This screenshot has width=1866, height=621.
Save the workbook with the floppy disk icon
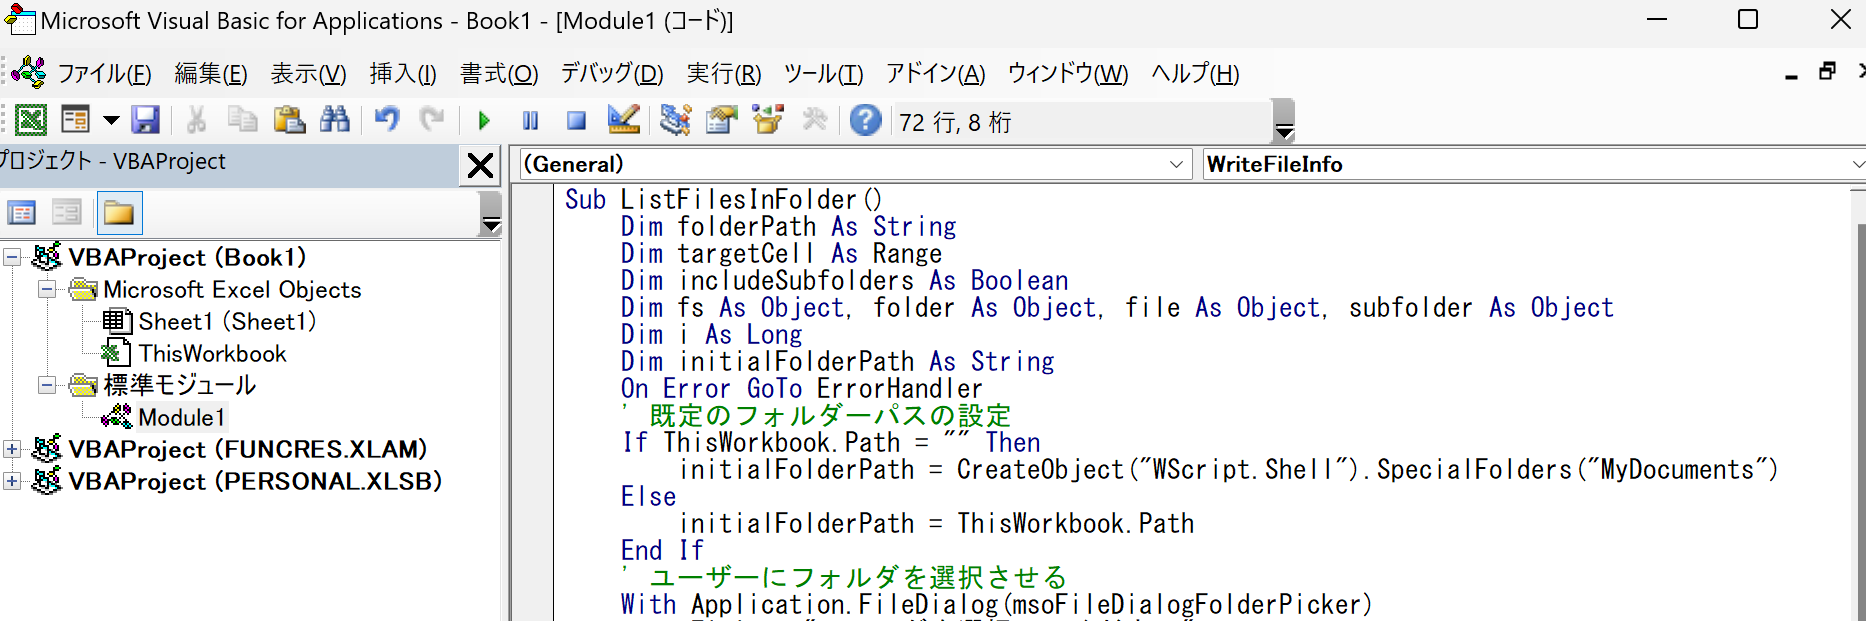point(146,121)
